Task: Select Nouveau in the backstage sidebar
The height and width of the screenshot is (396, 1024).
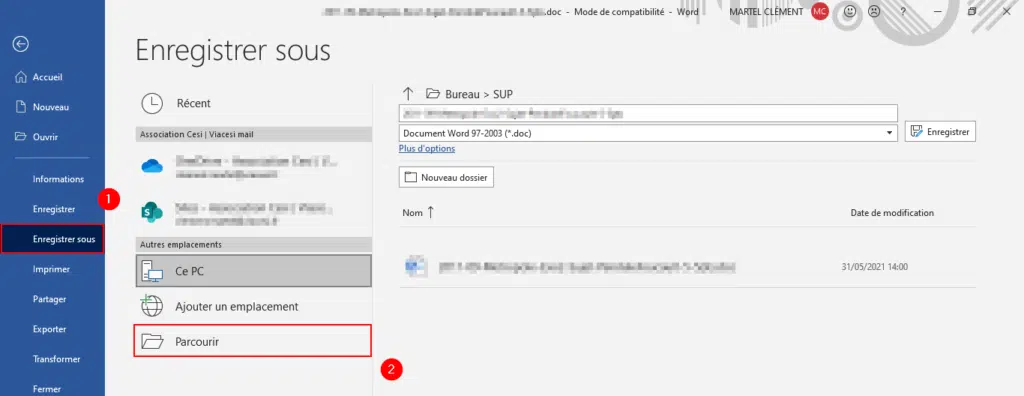Action: click(x=42, y=107)
